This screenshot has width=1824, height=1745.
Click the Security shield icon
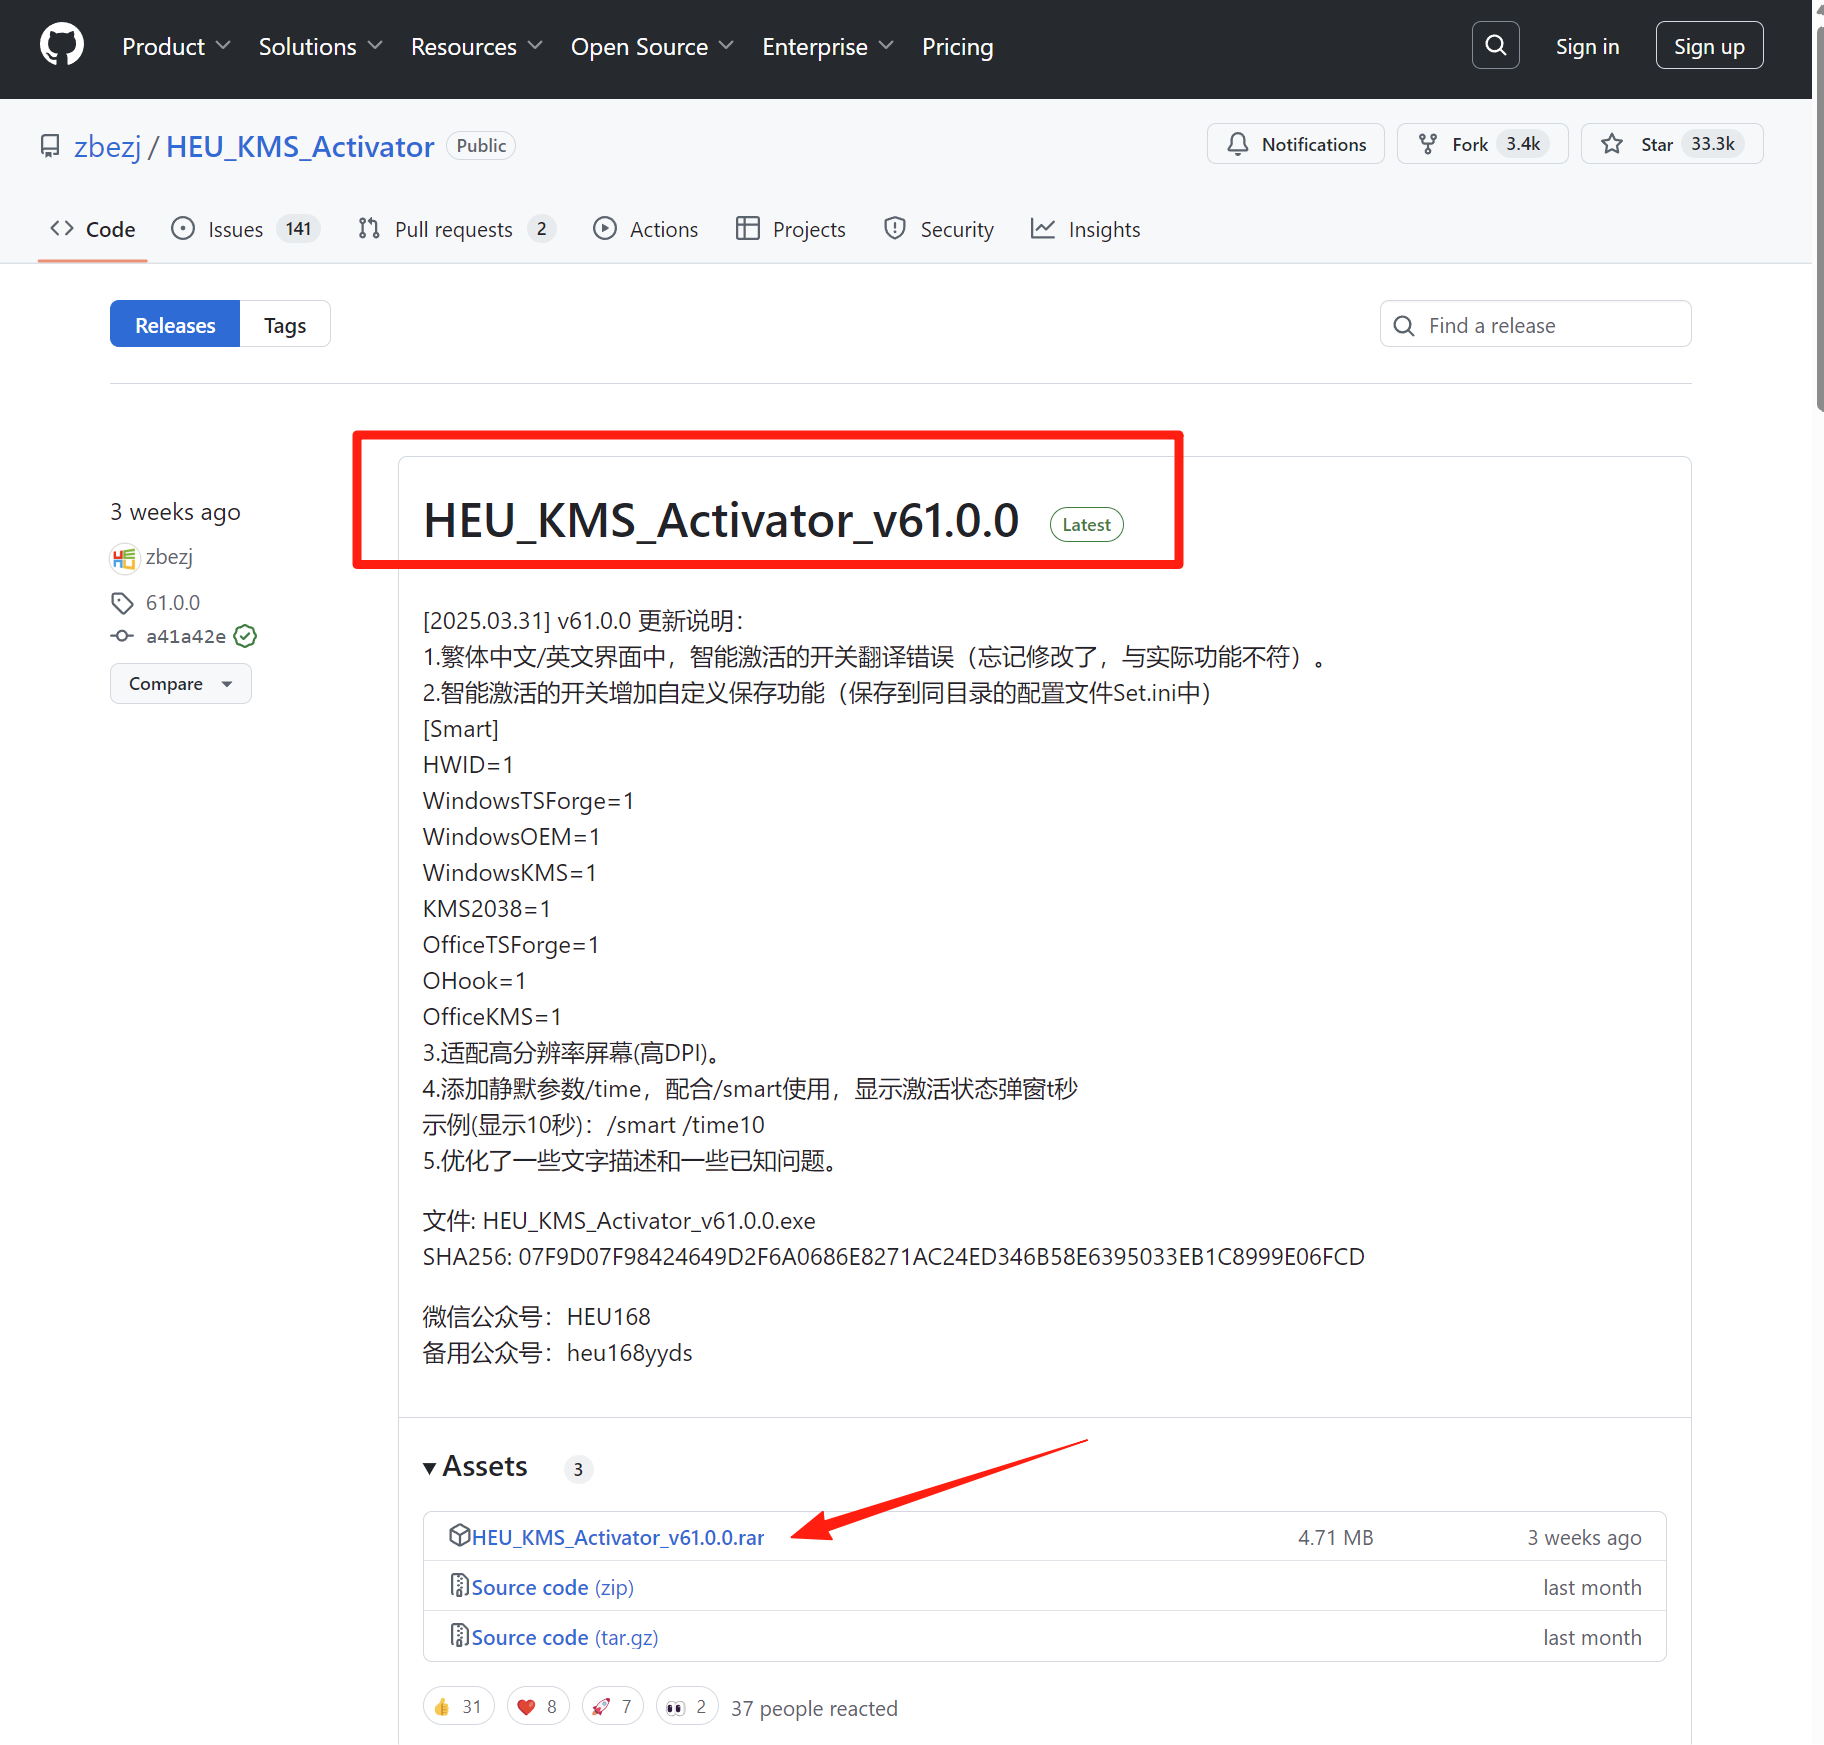pyautogui.click(x=894, y=229)
